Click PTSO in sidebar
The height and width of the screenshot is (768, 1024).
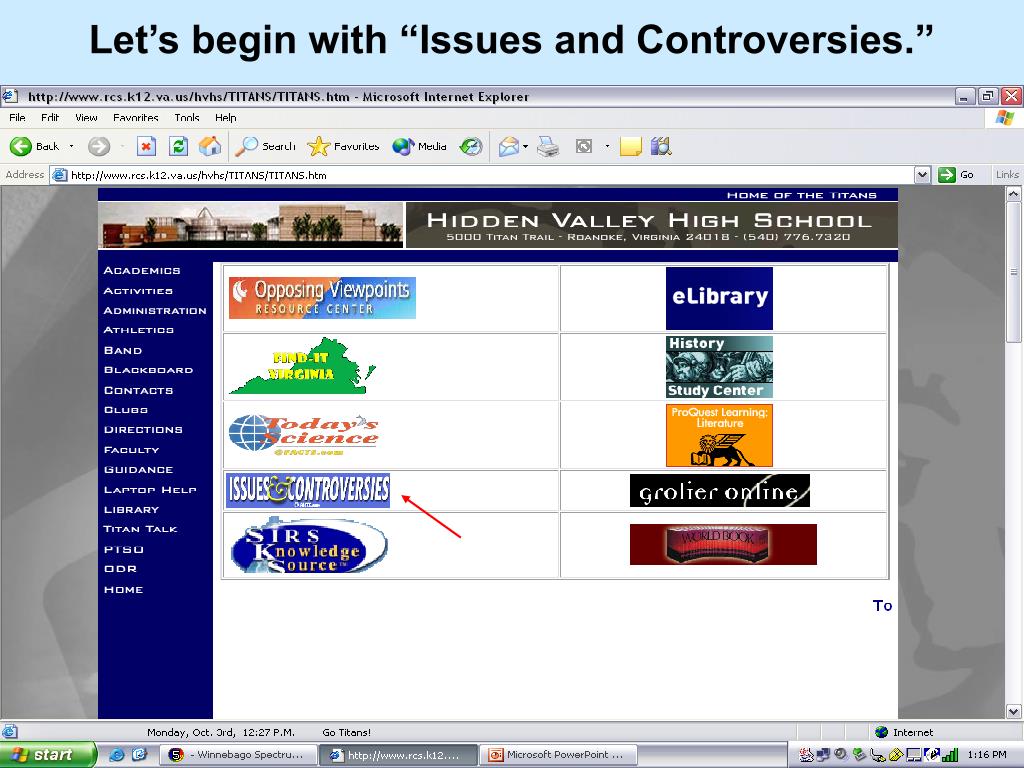tap(123, 549)
